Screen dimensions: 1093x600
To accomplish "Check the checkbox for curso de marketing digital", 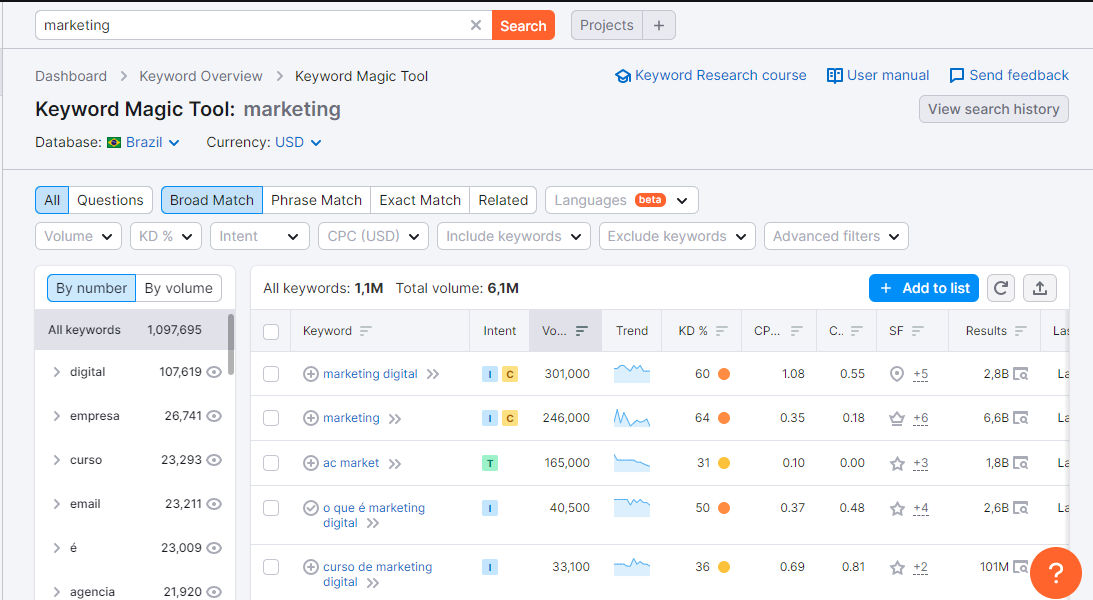I will tap(271, 567).
